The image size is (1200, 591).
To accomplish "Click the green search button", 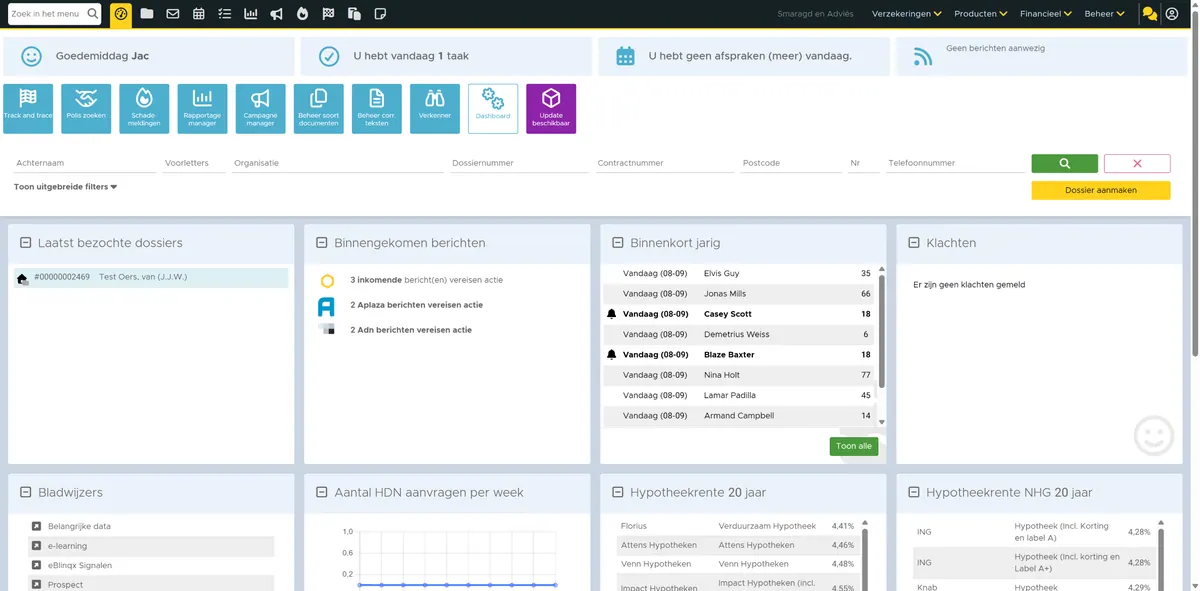I will tap(1065, 164).
